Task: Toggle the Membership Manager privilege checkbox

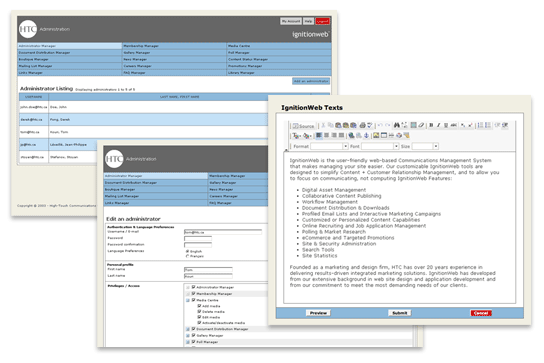Action: click(193, 294)
